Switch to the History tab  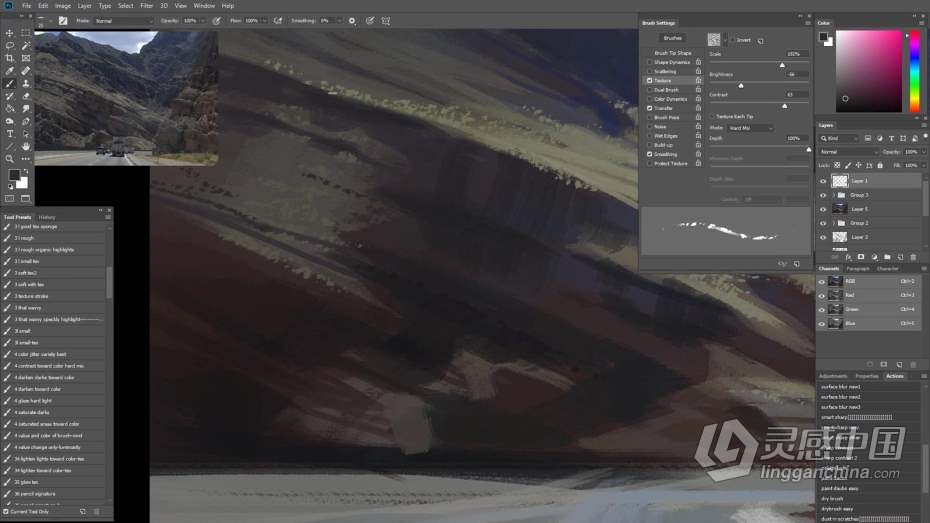coord(47,217)
